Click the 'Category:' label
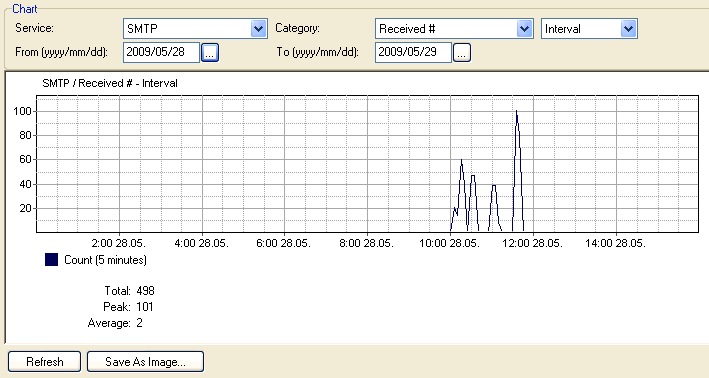 point(298,28)
